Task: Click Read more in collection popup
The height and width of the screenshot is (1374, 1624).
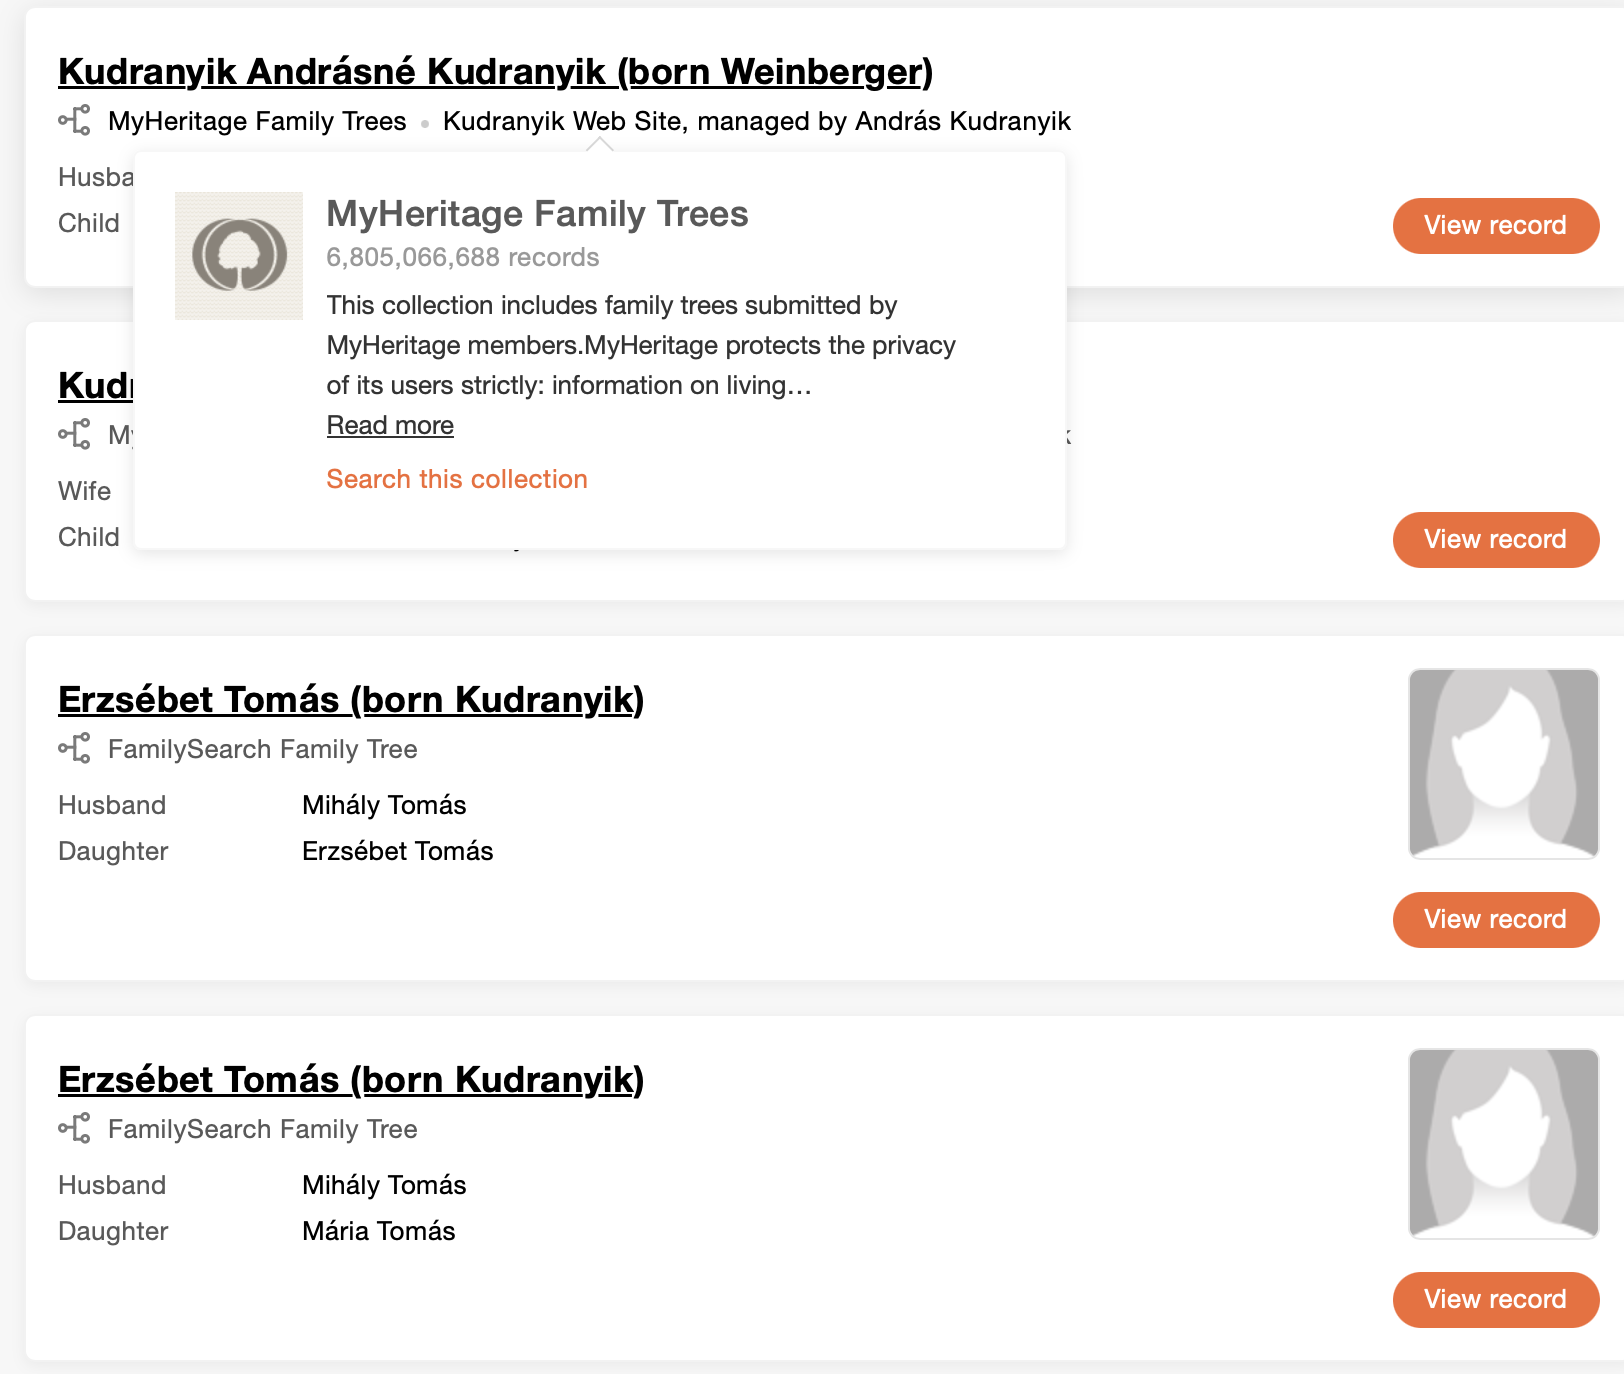Action: point(390,426)
